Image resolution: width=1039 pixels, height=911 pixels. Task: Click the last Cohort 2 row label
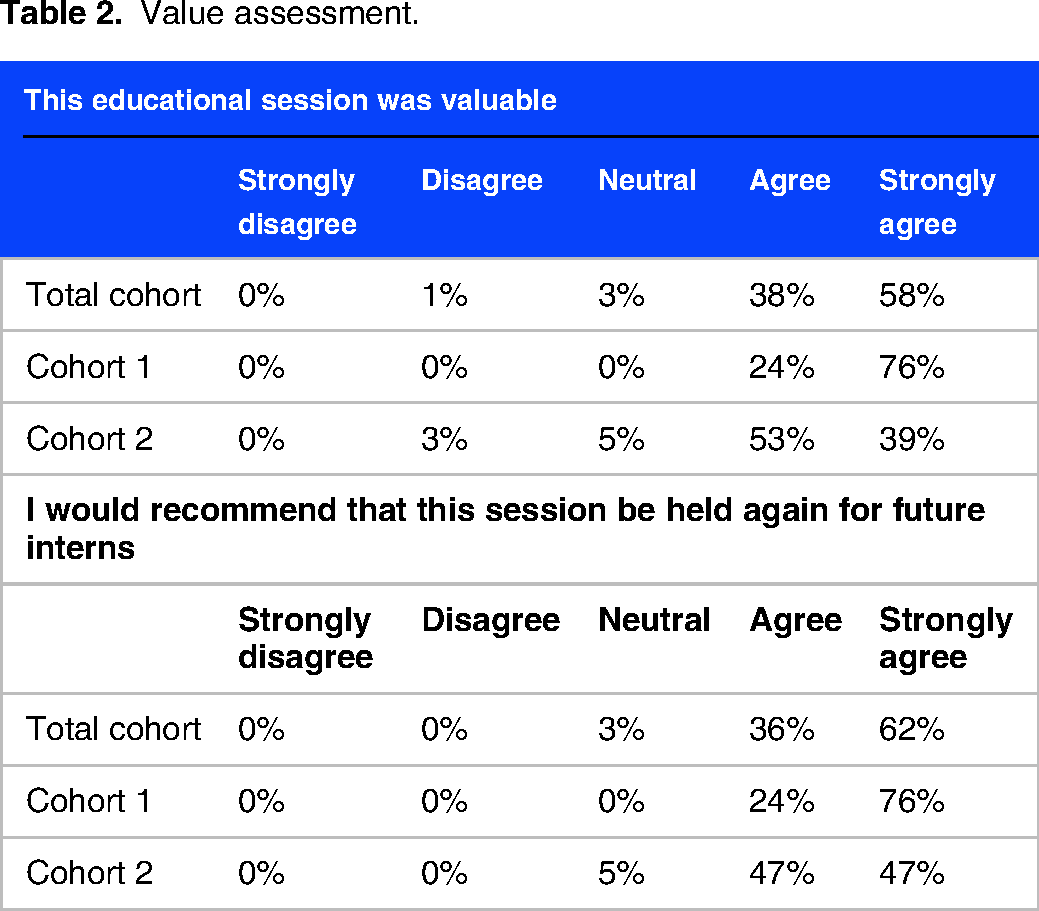[x=89, y=873]
